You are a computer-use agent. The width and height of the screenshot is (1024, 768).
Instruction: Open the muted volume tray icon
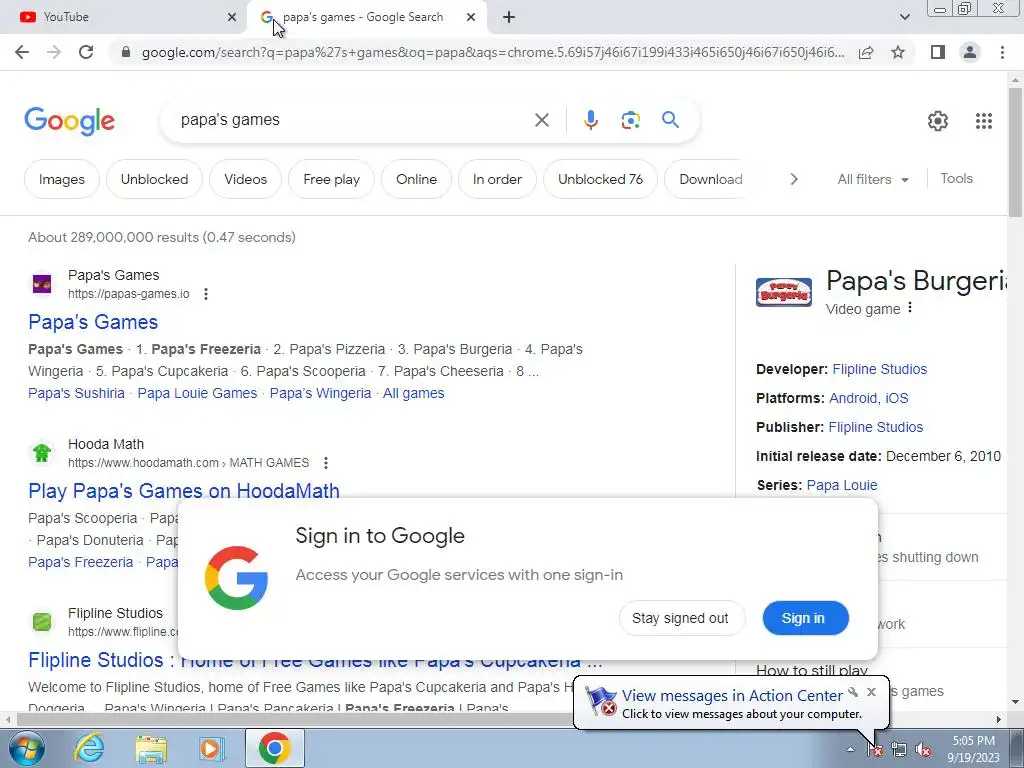923,750
